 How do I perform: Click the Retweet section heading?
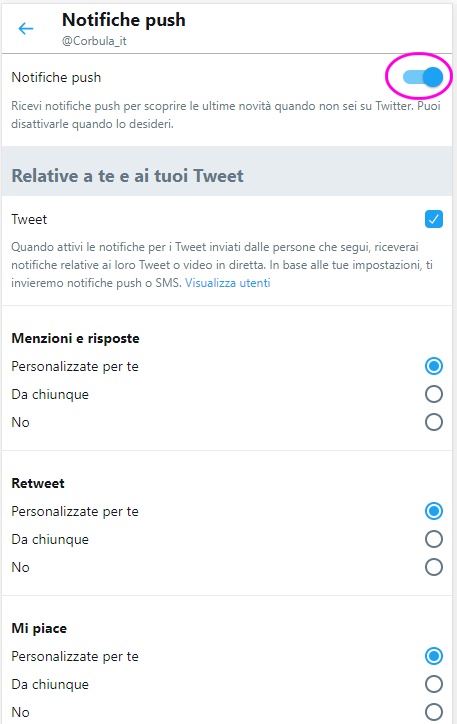38,483
